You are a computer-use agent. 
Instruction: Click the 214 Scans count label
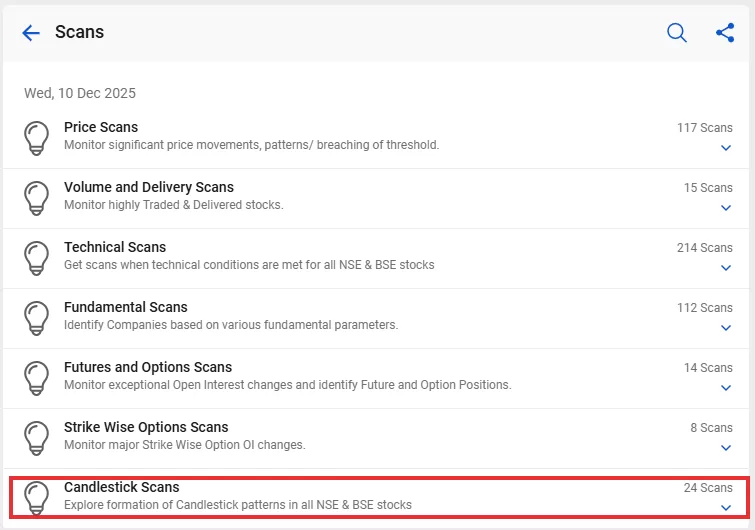(704, 248)
